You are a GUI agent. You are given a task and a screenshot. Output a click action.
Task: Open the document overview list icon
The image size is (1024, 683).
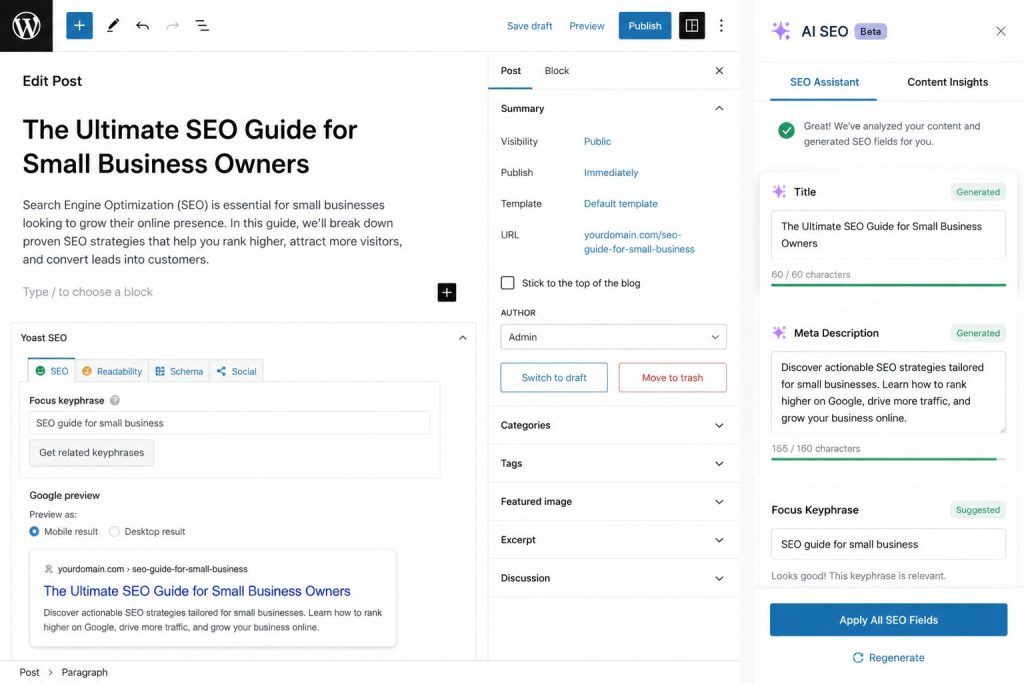point(202,25)
